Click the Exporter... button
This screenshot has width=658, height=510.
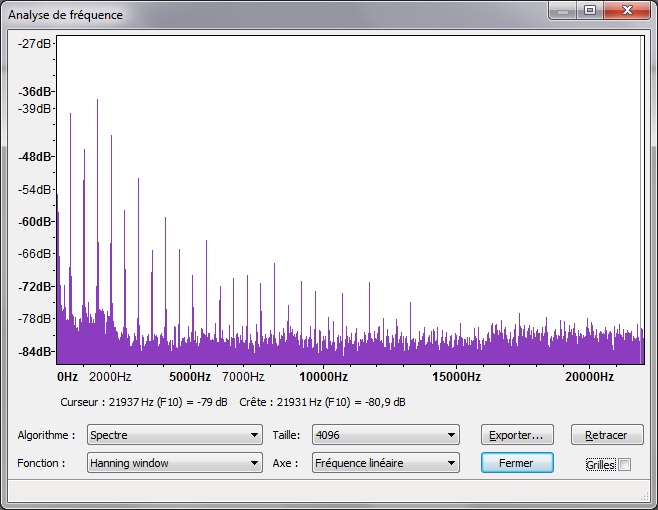(x=517, y=435)
